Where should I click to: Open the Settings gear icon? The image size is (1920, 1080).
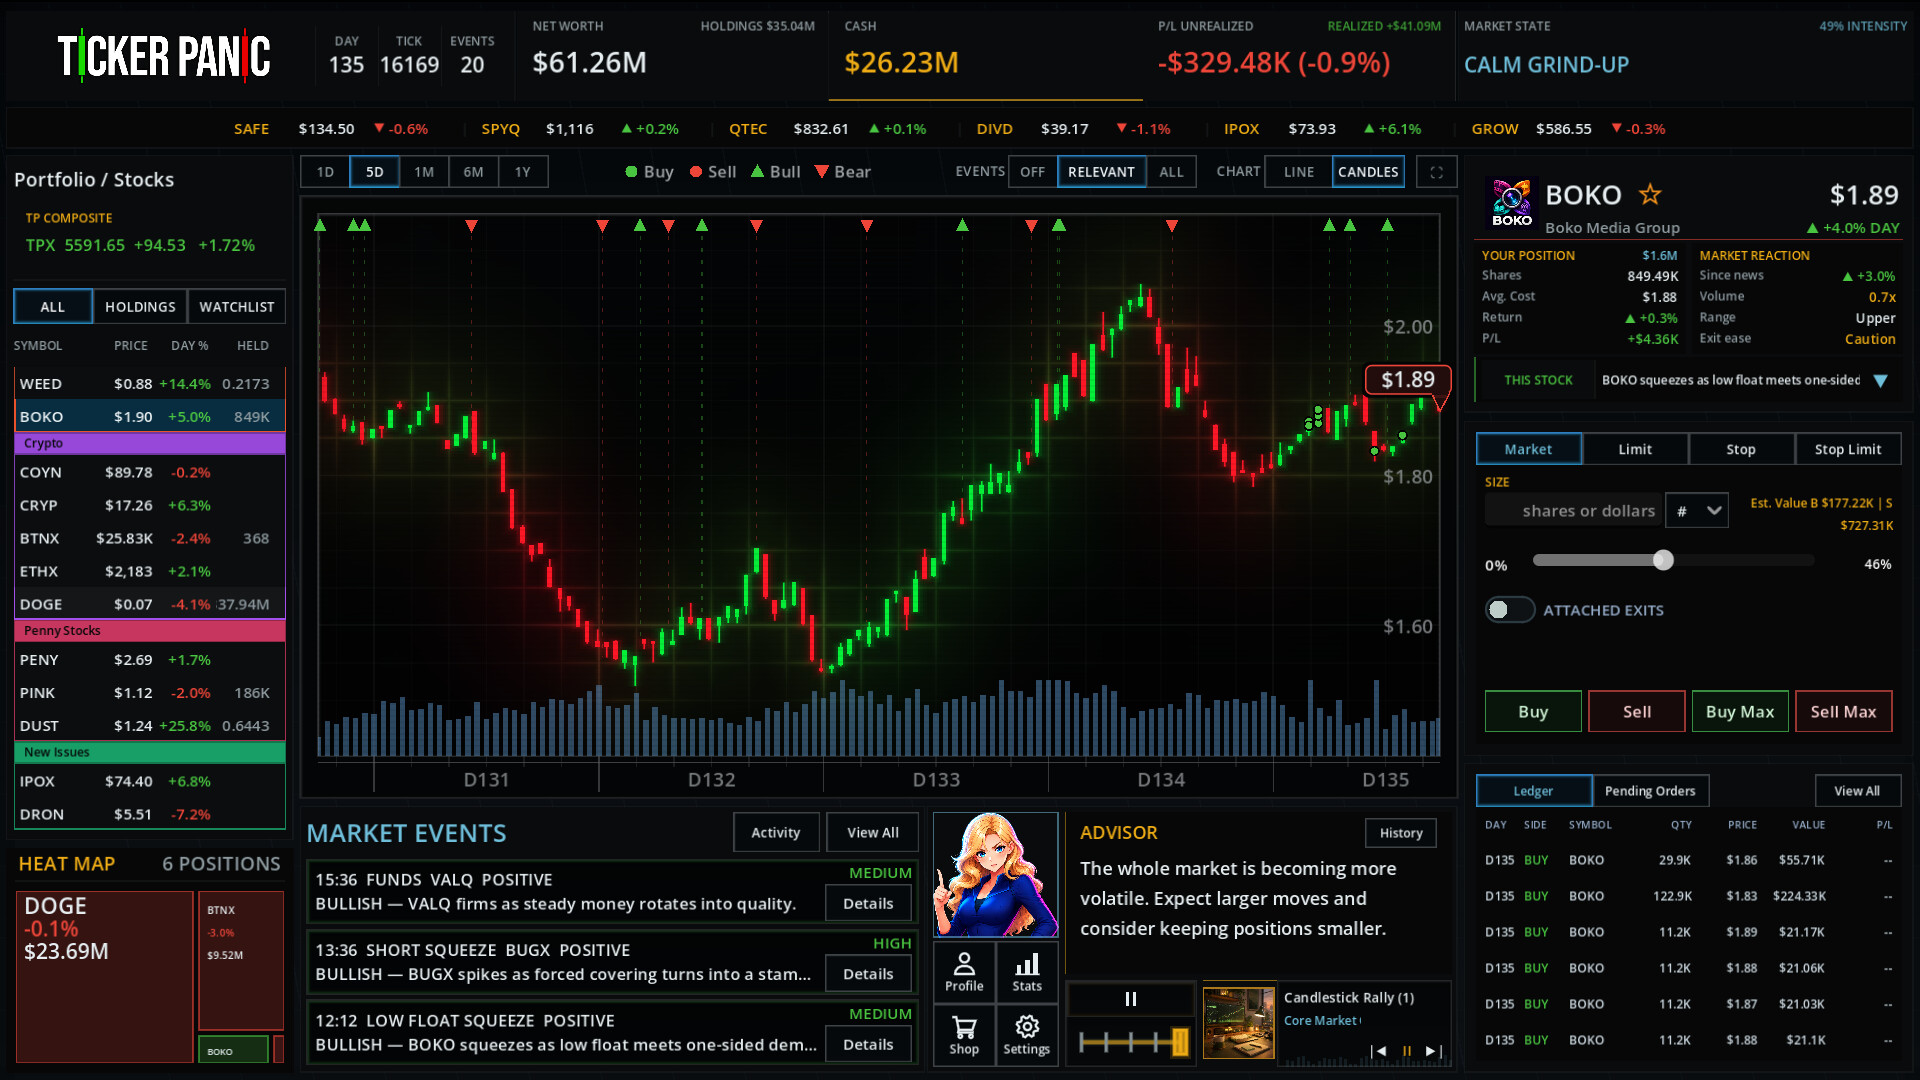(1027, 1035)
